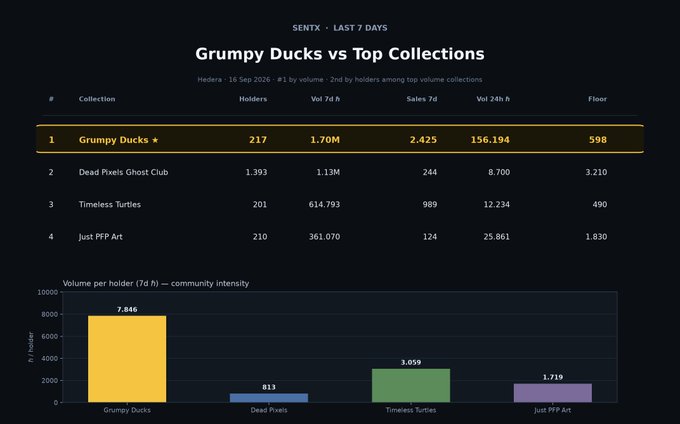
Task: Click Just PFP Art sales value 124
Action: pos(430,237)
